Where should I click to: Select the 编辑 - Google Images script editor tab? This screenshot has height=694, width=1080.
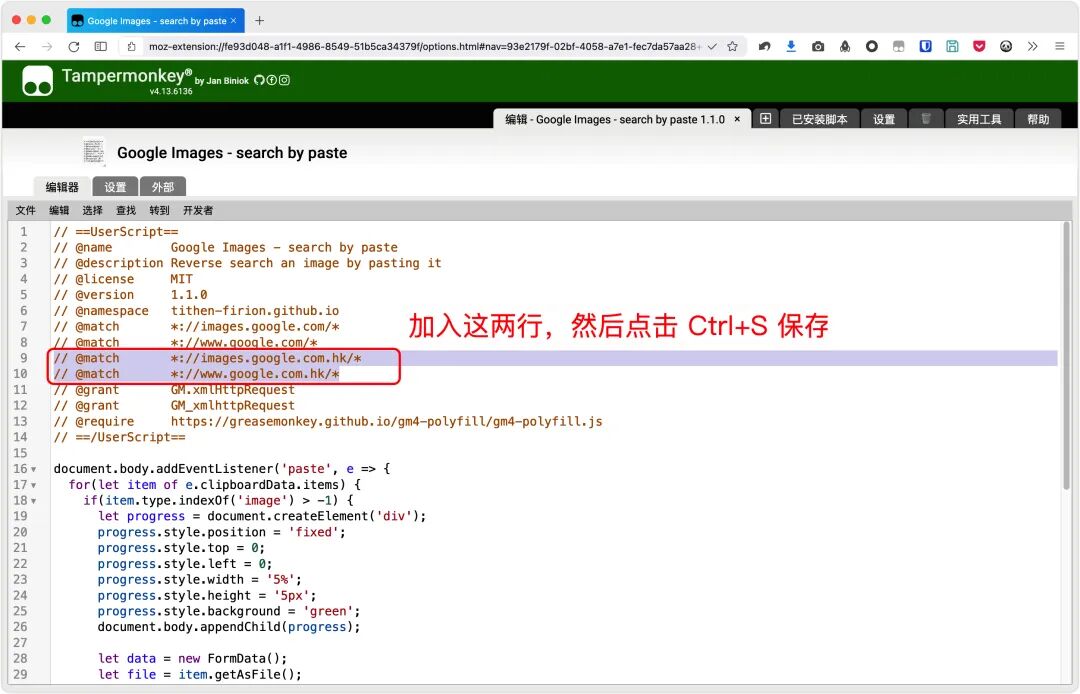point(614,119)
